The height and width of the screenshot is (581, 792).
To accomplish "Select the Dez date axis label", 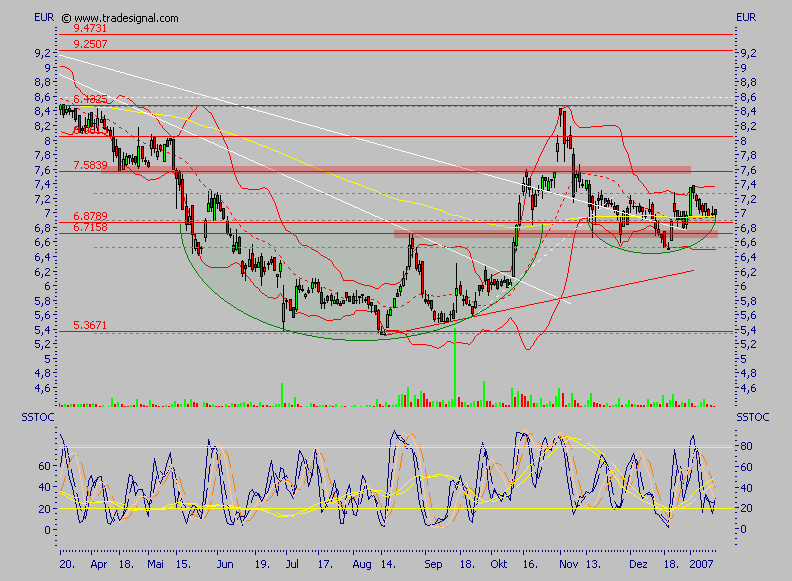I will (638, 564).
